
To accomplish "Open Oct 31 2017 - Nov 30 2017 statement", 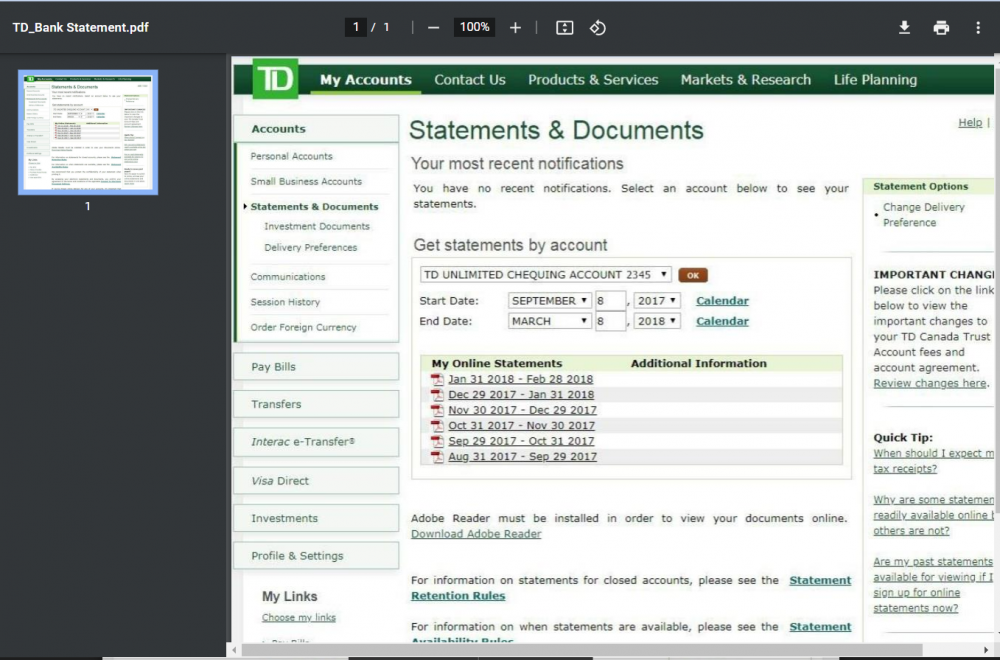I will coord(522,425).
